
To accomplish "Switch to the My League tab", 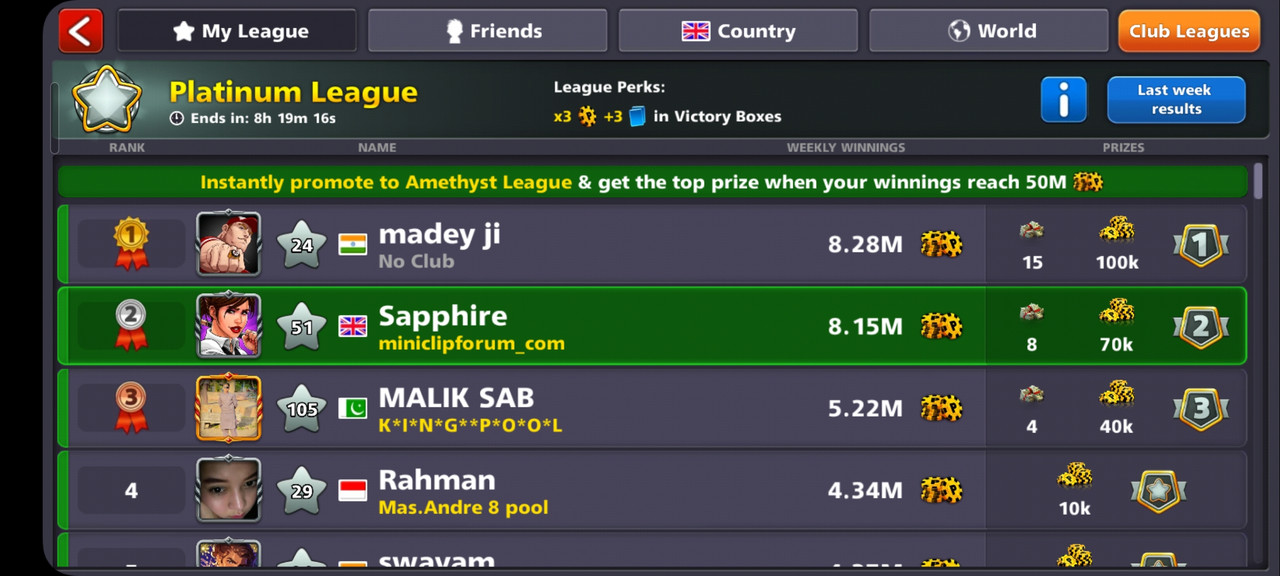I will (236, 31).
